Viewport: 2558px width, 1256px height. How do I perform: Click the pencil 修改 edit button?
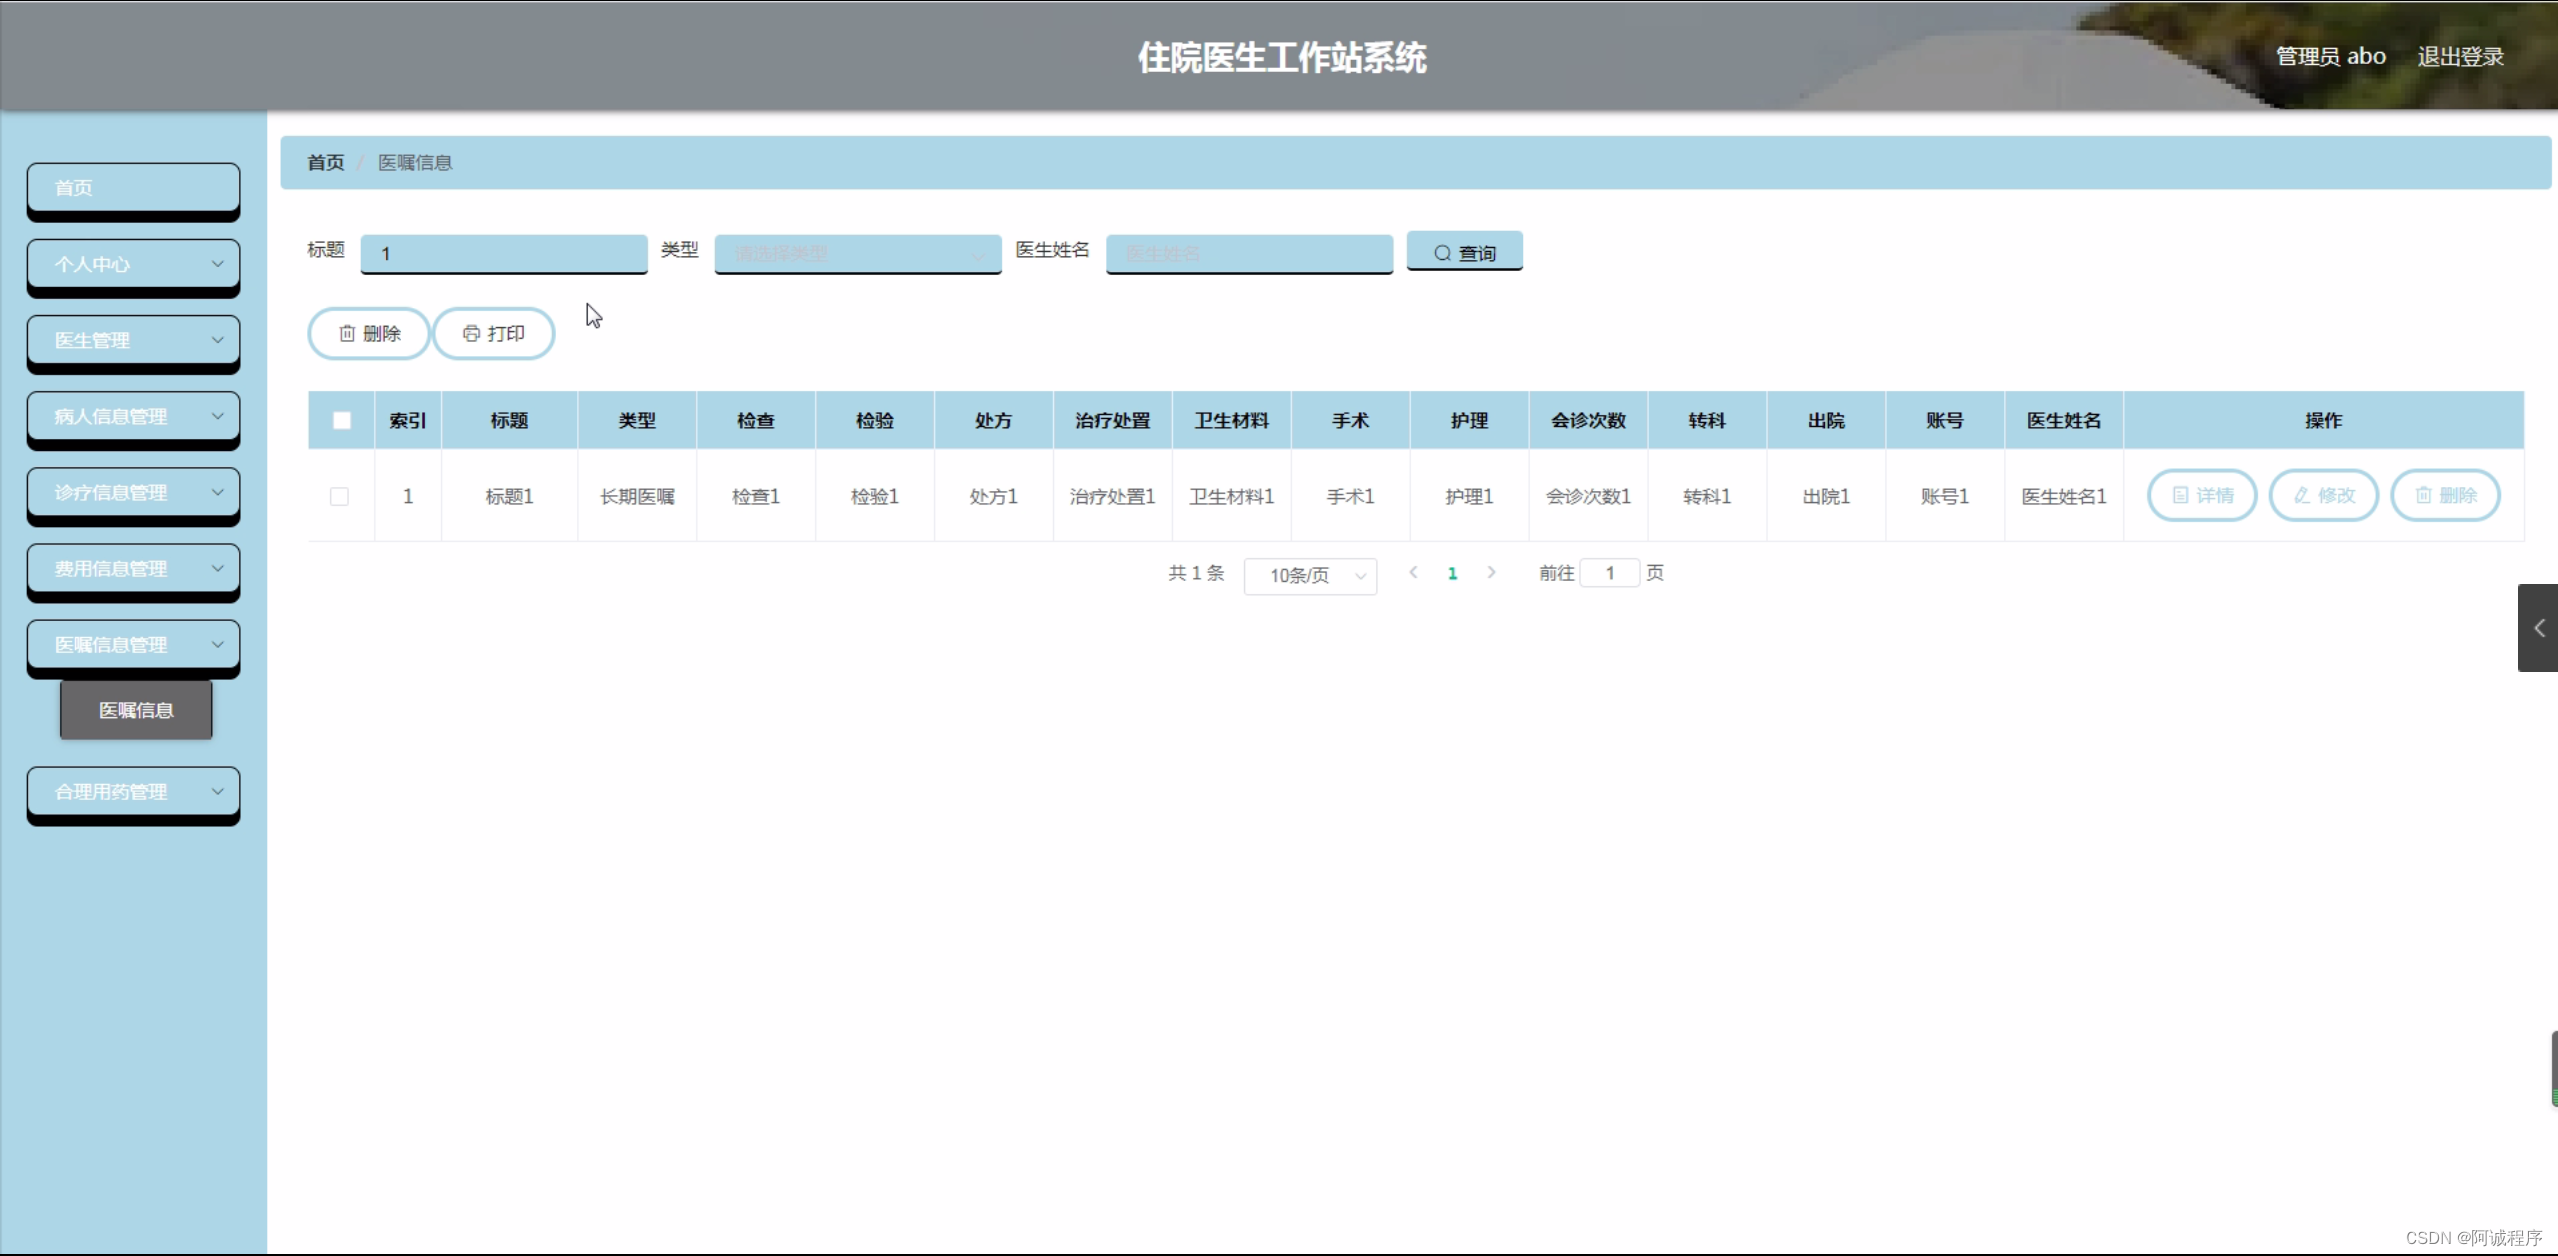(2323, 495)
